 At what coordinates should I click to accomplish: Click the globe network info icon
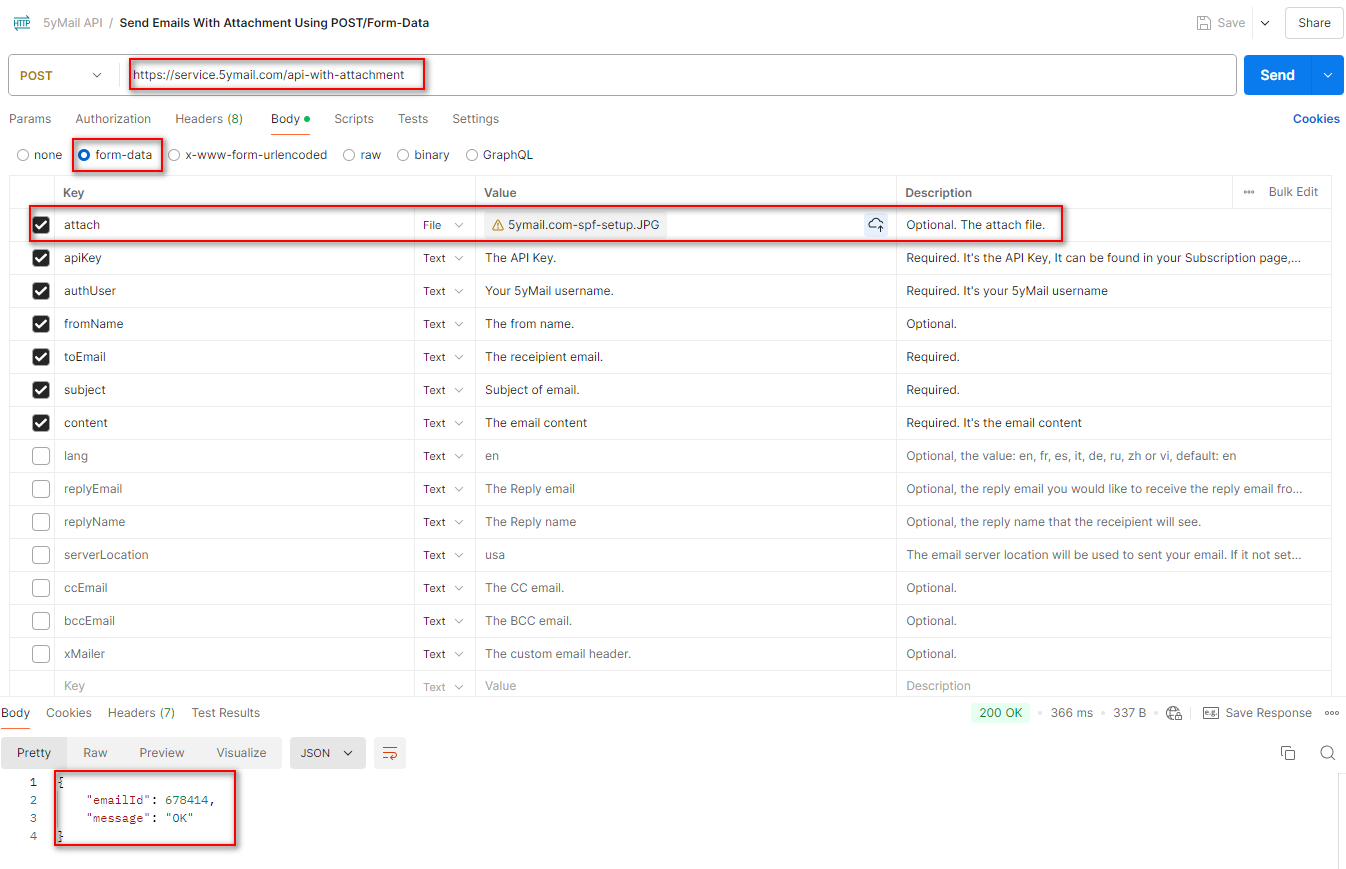tap(1174, 713)
